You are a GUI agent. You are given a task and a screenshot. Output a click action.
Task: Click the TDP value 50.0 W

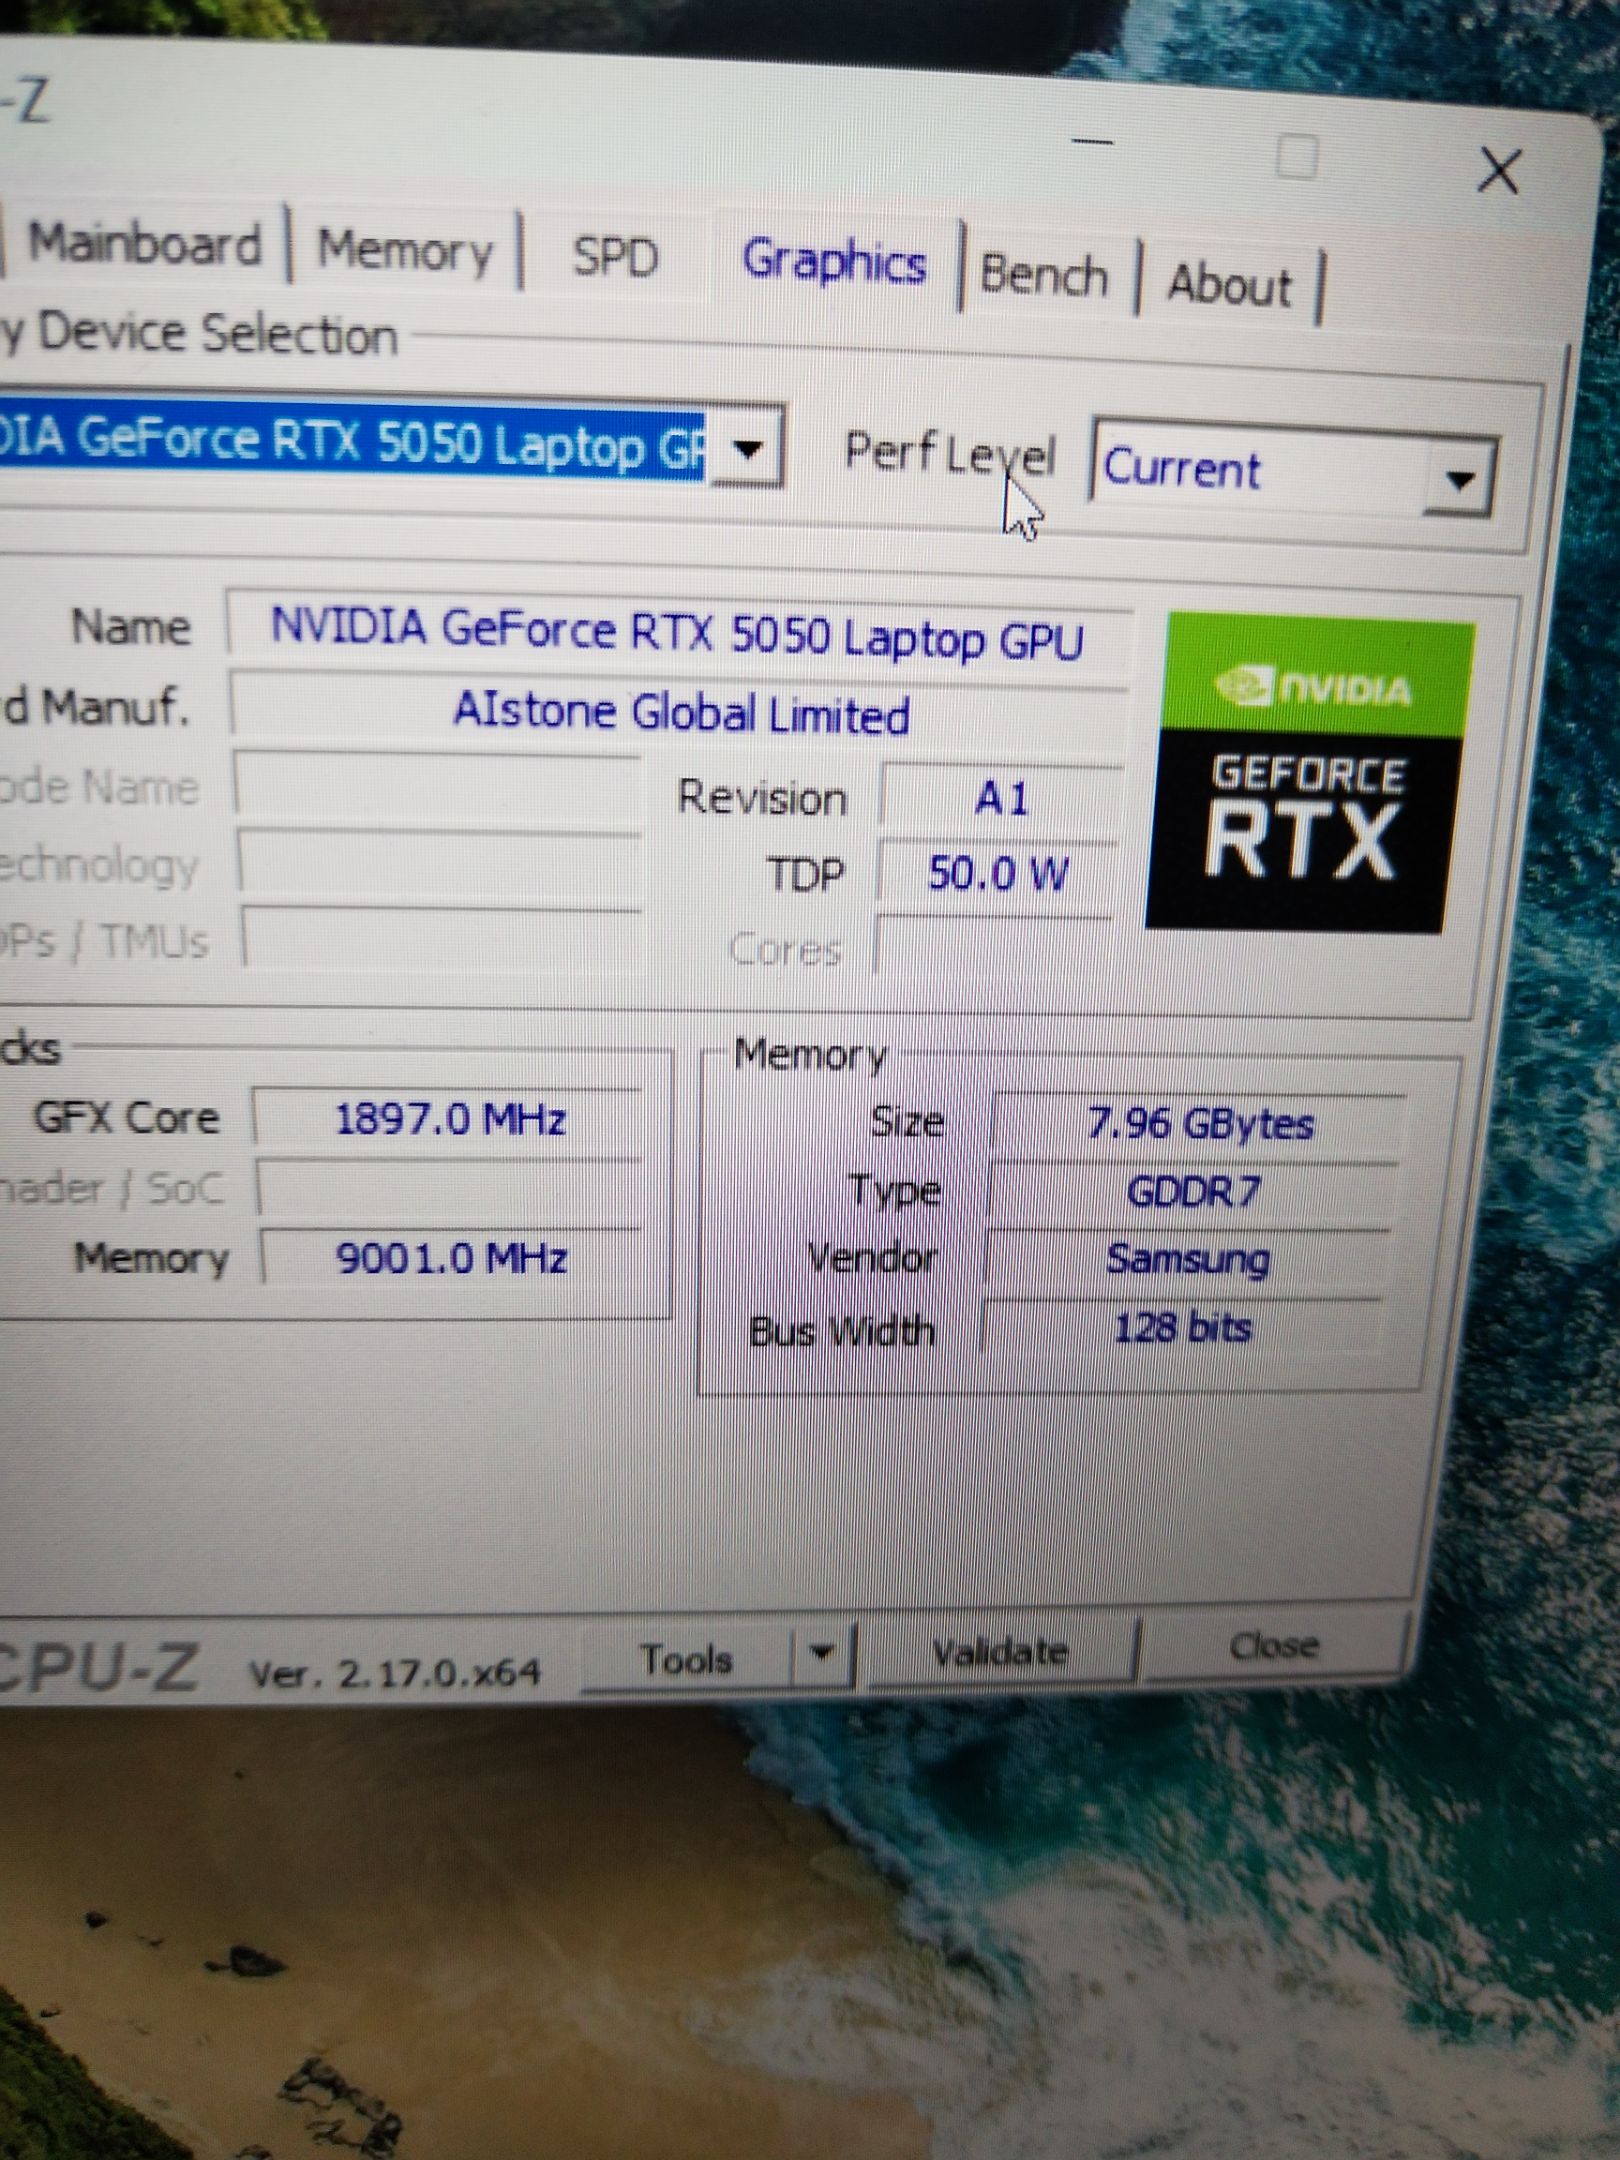pos(998,875)
